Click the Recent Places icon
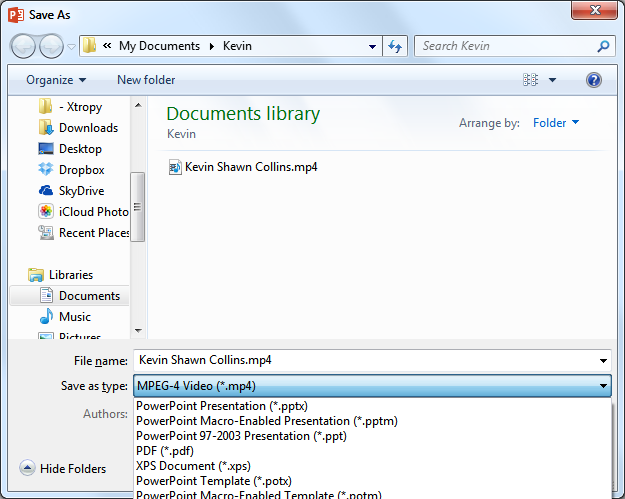The height and width of the screenshot is (499, 625). (x=46, y=232)
